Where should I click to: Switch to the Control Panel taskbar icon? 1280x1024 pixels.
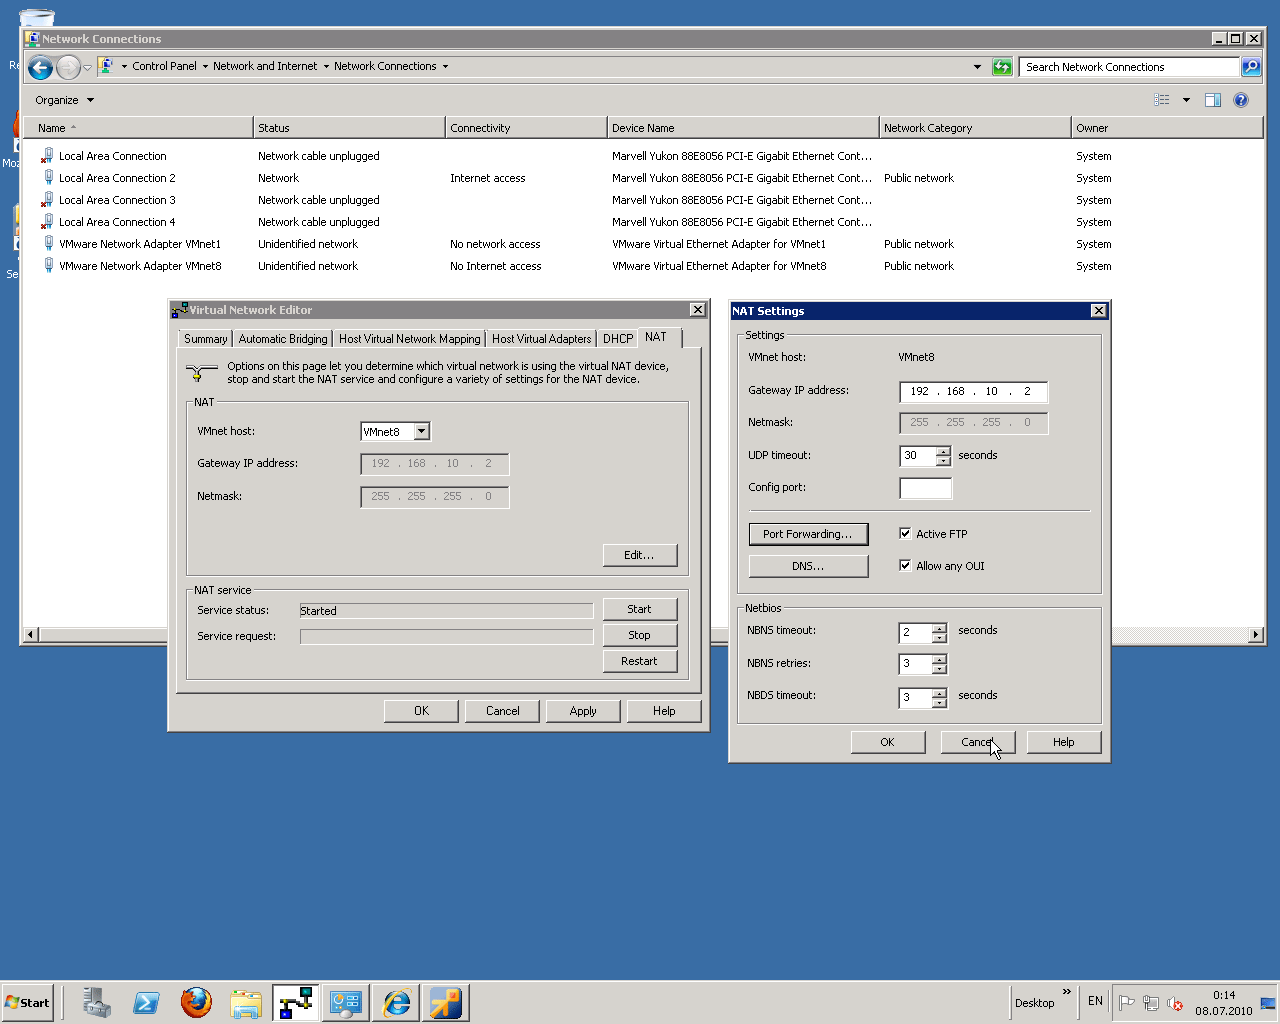click(x=346, y=1002)
